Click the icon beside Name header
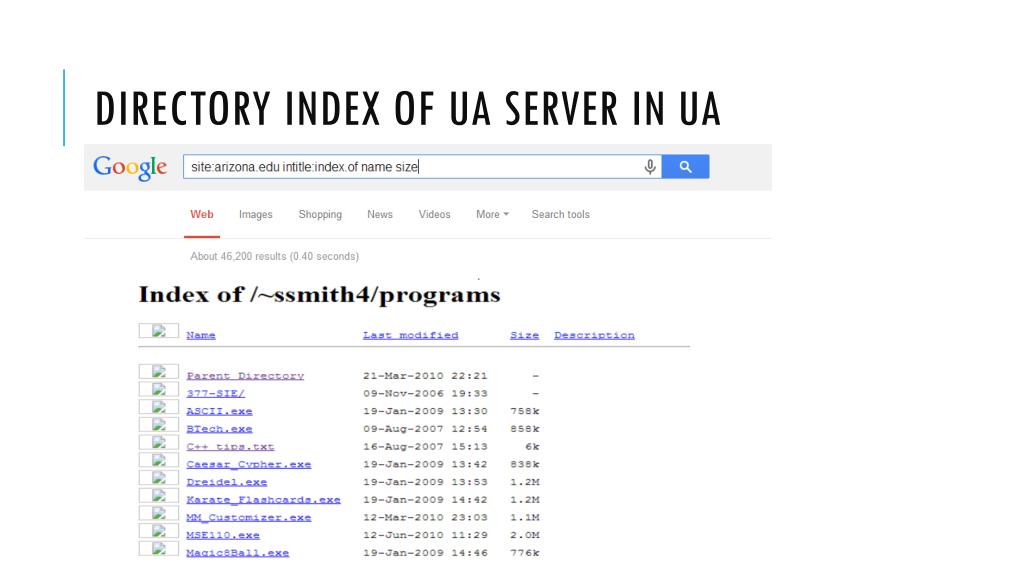This screenshot has width=1024, height=576. [x=159, y=330]
